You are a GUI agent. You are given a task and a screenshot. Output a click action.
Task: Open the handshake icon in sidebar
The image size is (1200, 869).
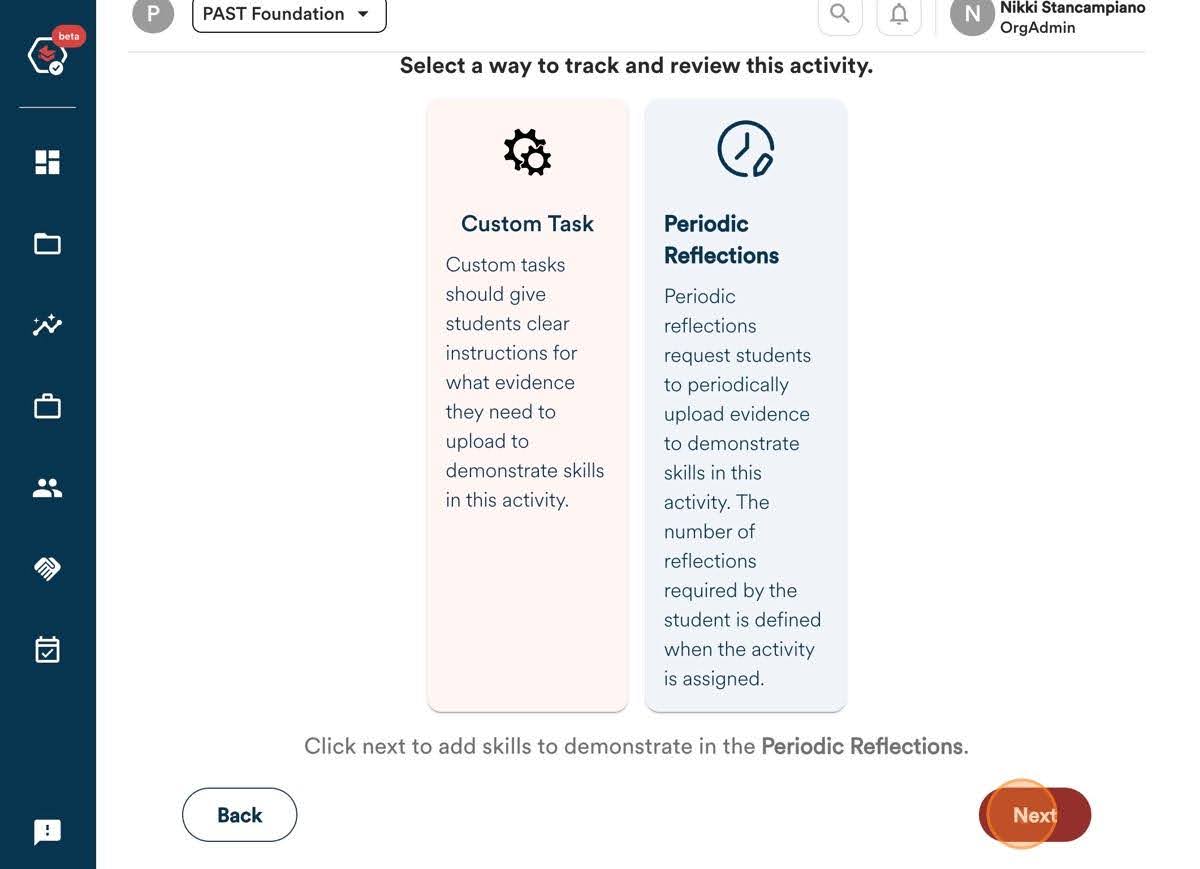(x=48, y=569)
